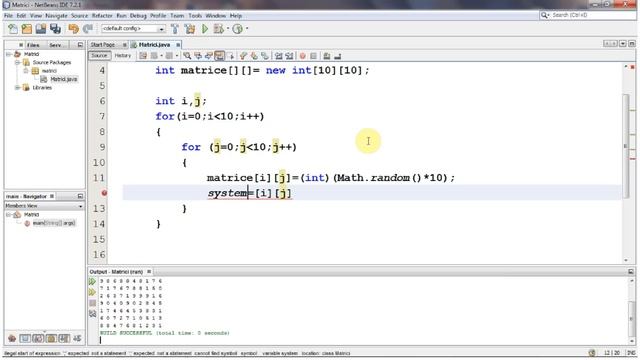Screen dimensions: 640x360
Task: Switch to the Files tab in the left panel
Action: coord(33,45)
